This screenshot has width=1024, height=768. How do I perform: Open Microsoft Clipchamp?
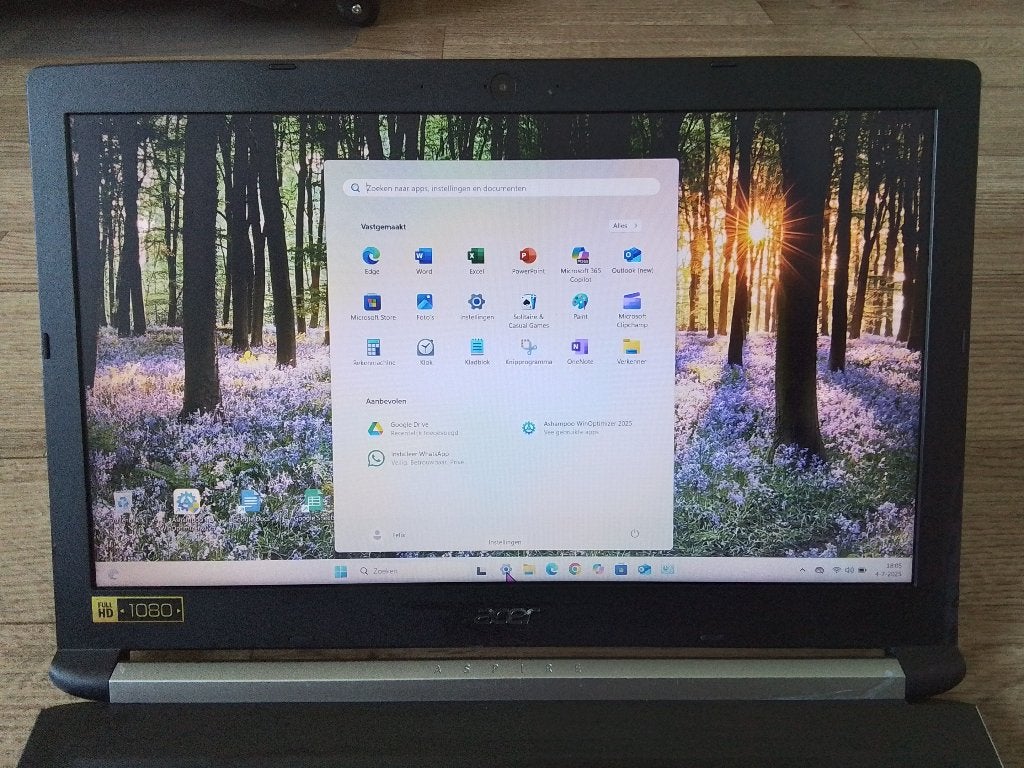pos(632,310)
